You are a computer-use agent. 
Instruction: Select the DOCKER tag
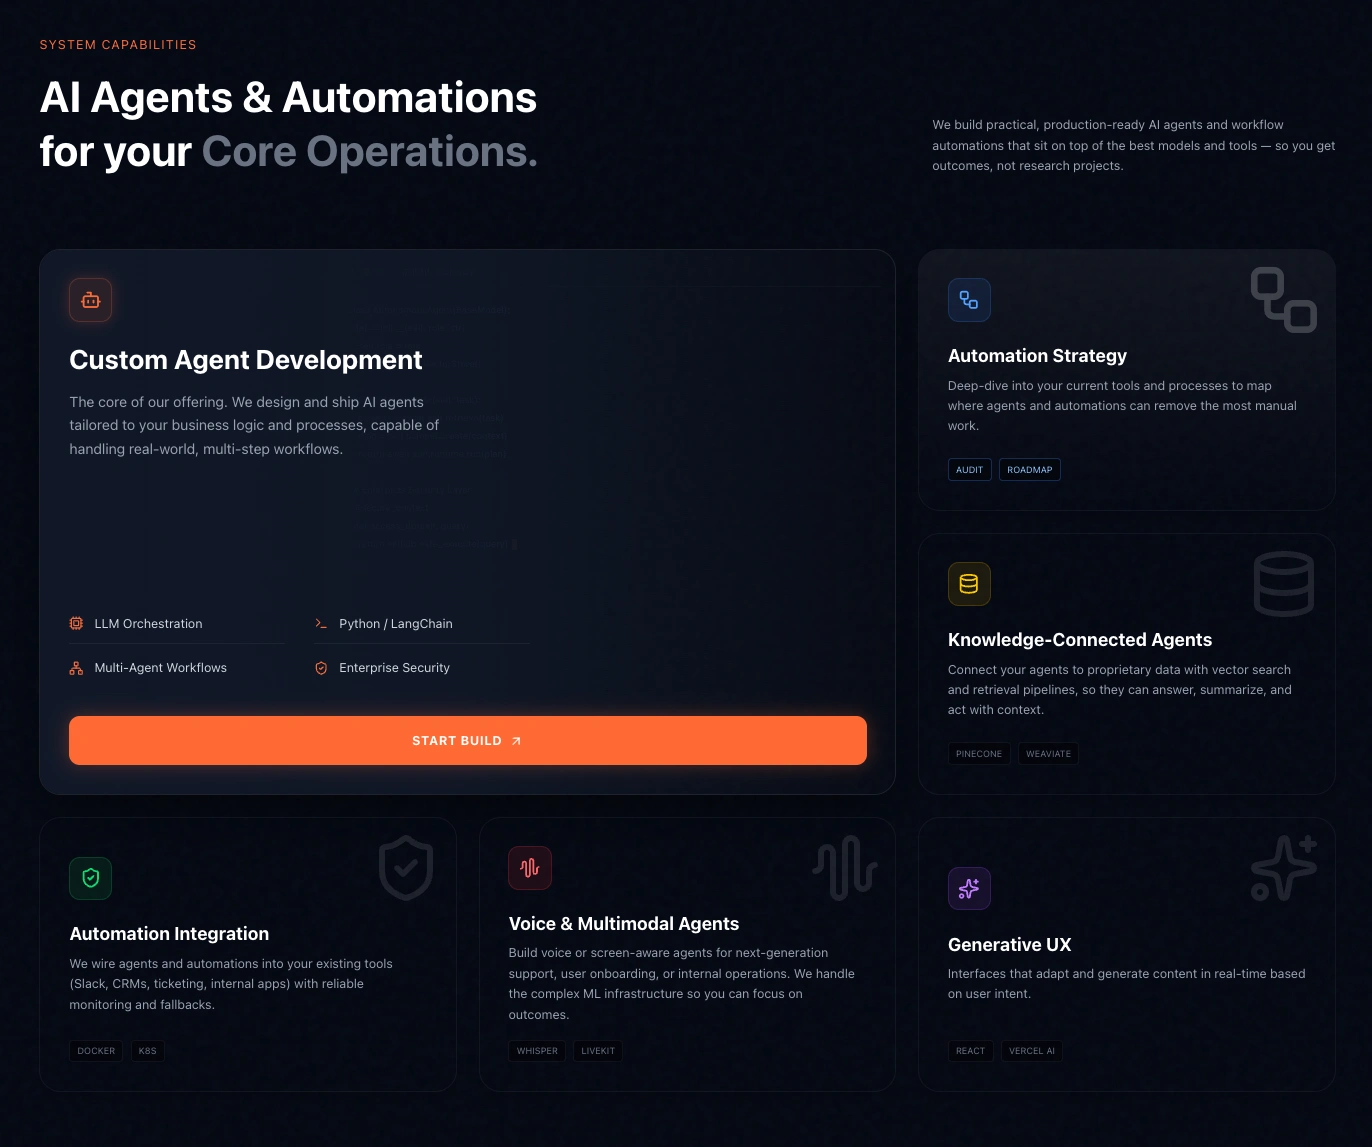(x=96, y=1051)
